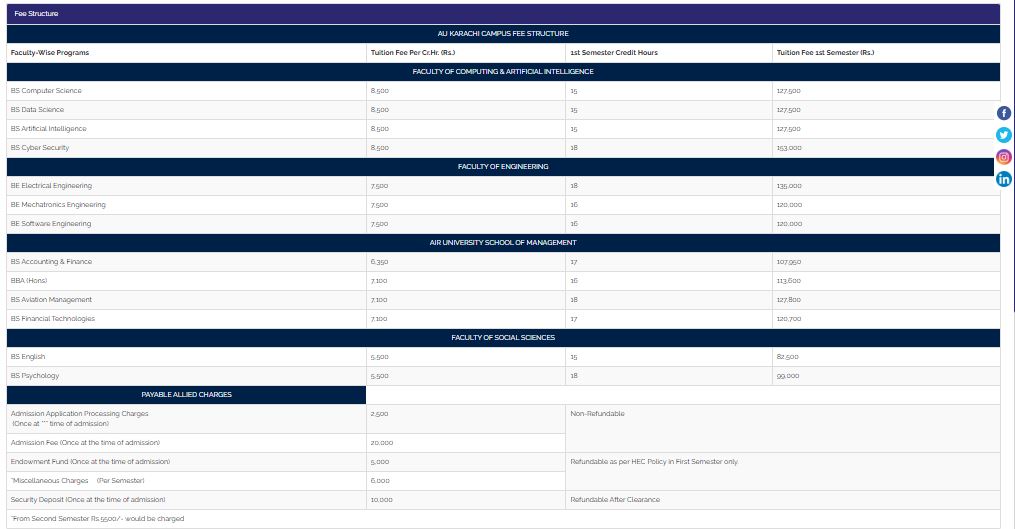The image size is (1015, 529).
Task: Open the Twitter social icon
Action: (x=1003, y=135)
